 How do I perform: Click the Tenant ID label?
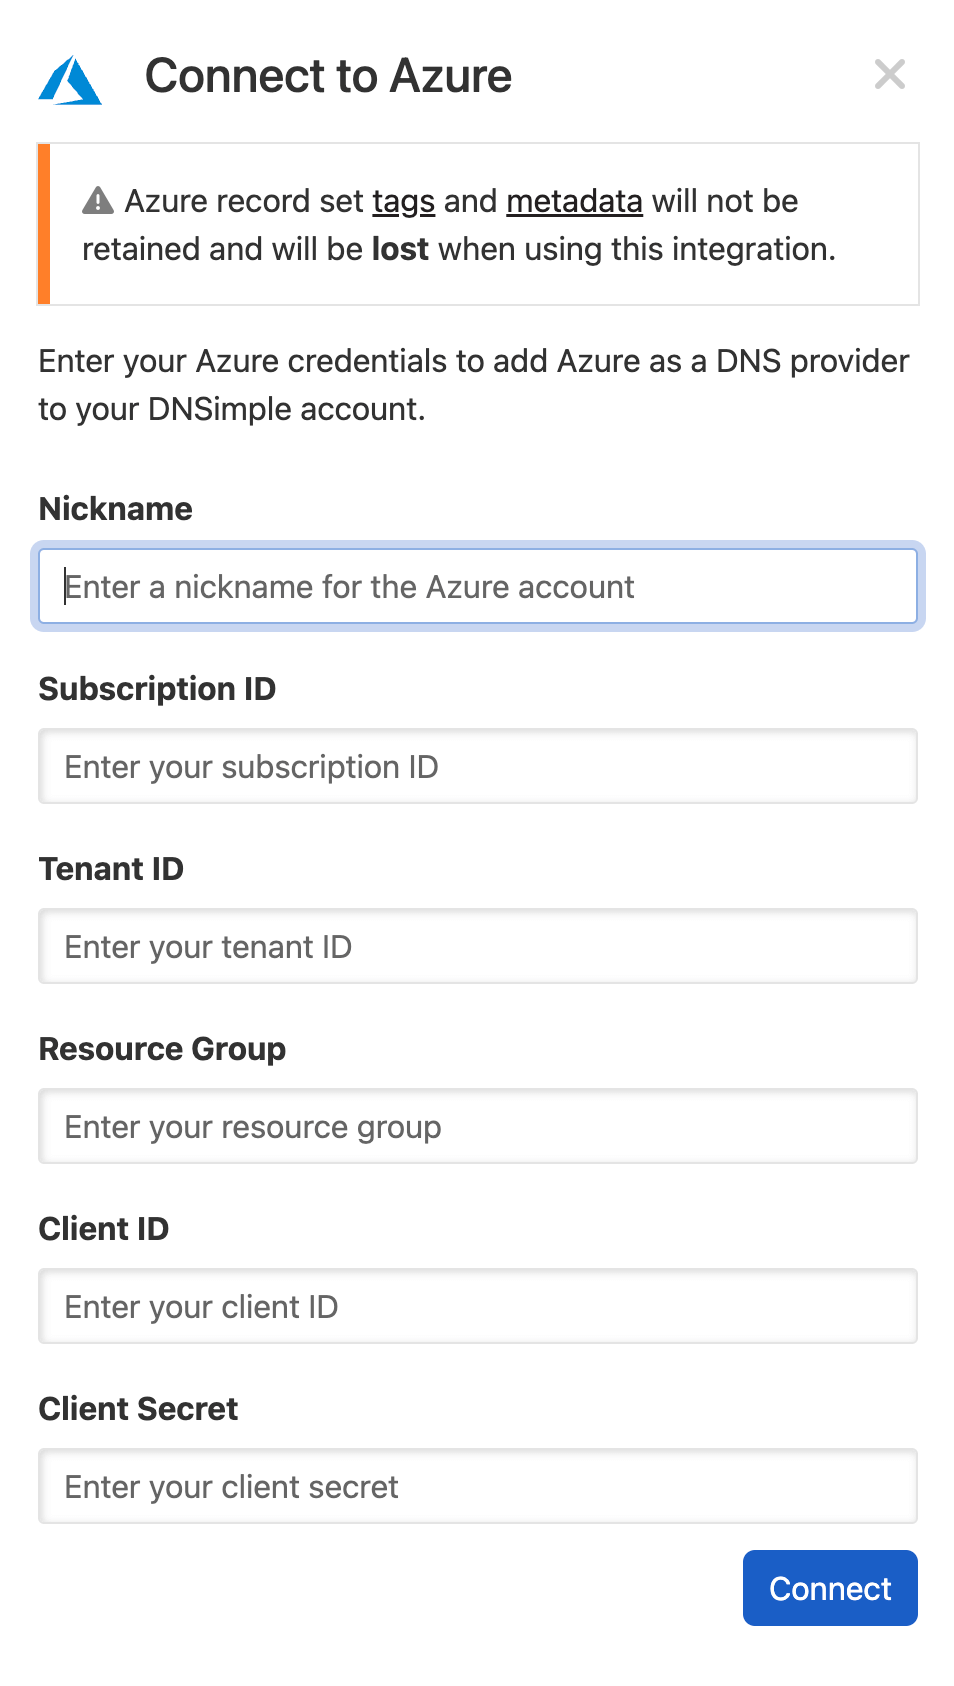(x=111, y=869)
